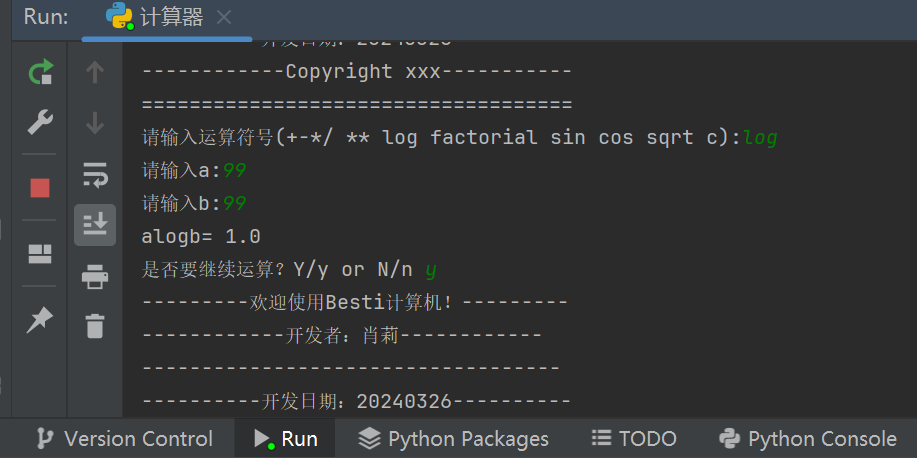Close the 计算器 run tab
The image size is (917, 458).
click(223, 17)
